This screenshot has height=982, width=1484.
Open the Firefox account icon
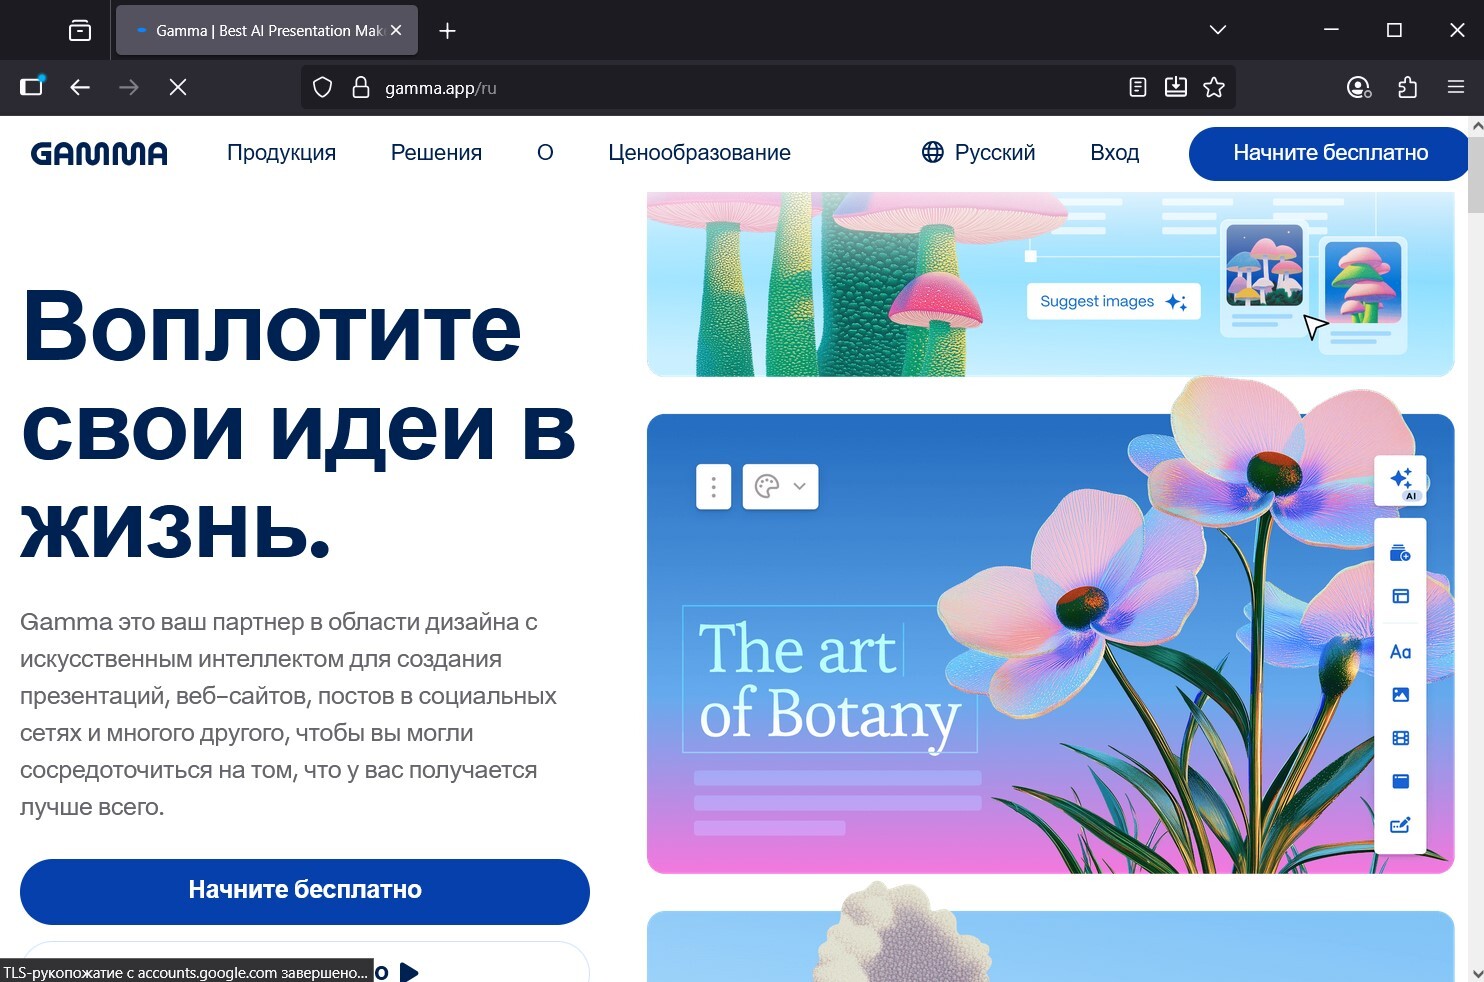click(1358, 88)
